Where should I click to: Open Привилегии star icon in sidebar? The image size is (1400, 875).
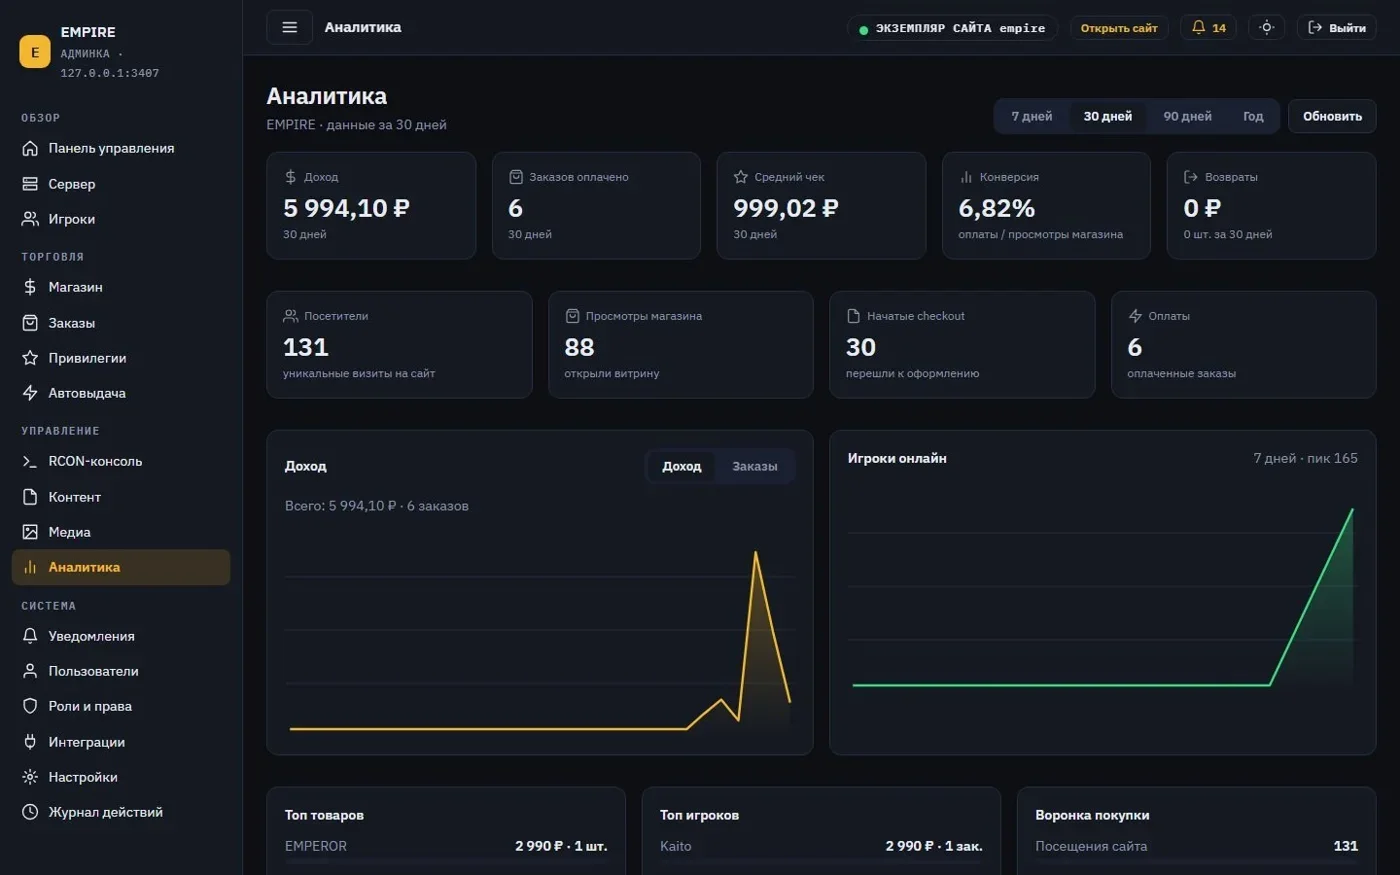tap(30, 358)
